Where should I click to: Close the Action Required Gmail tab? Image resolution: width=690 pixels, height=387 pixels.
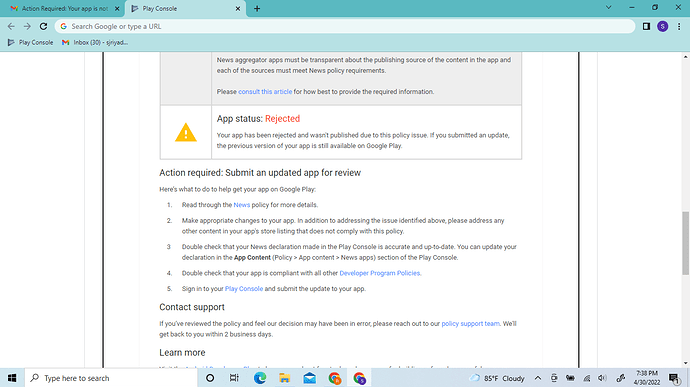[x=117, y=8]
